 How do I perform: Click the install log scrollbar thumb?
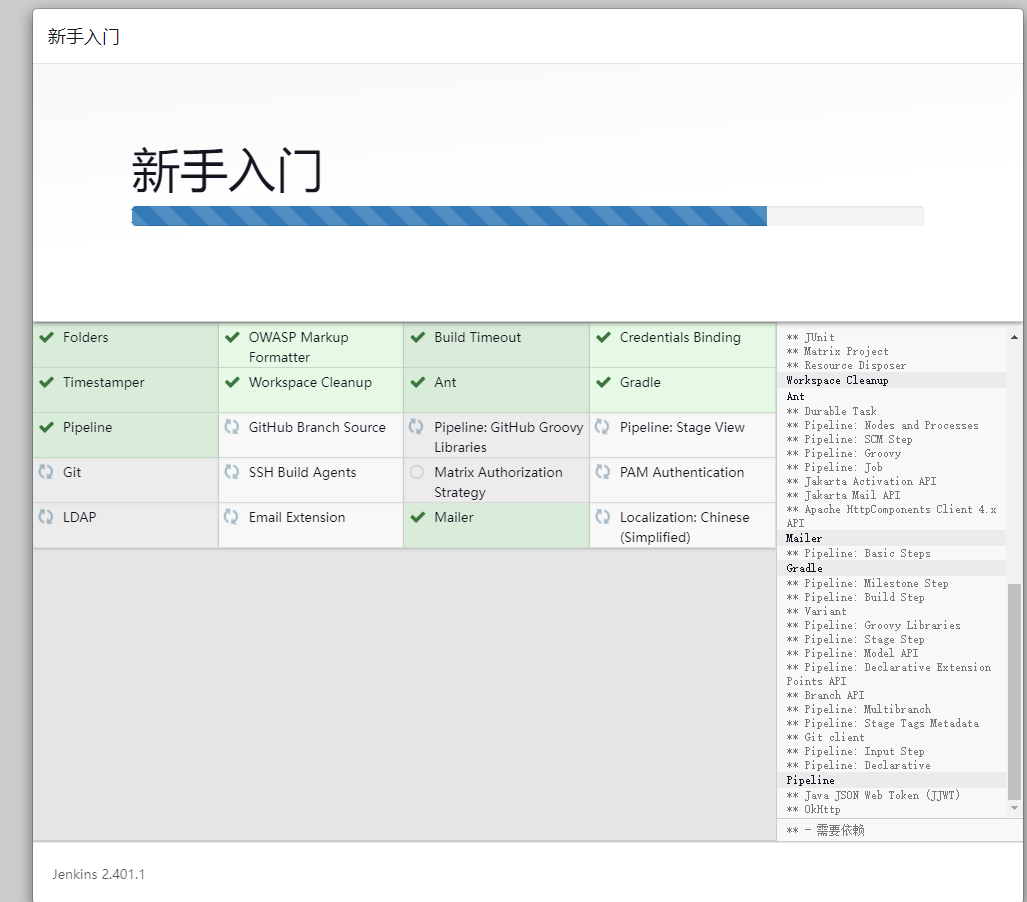(1015, 692)
